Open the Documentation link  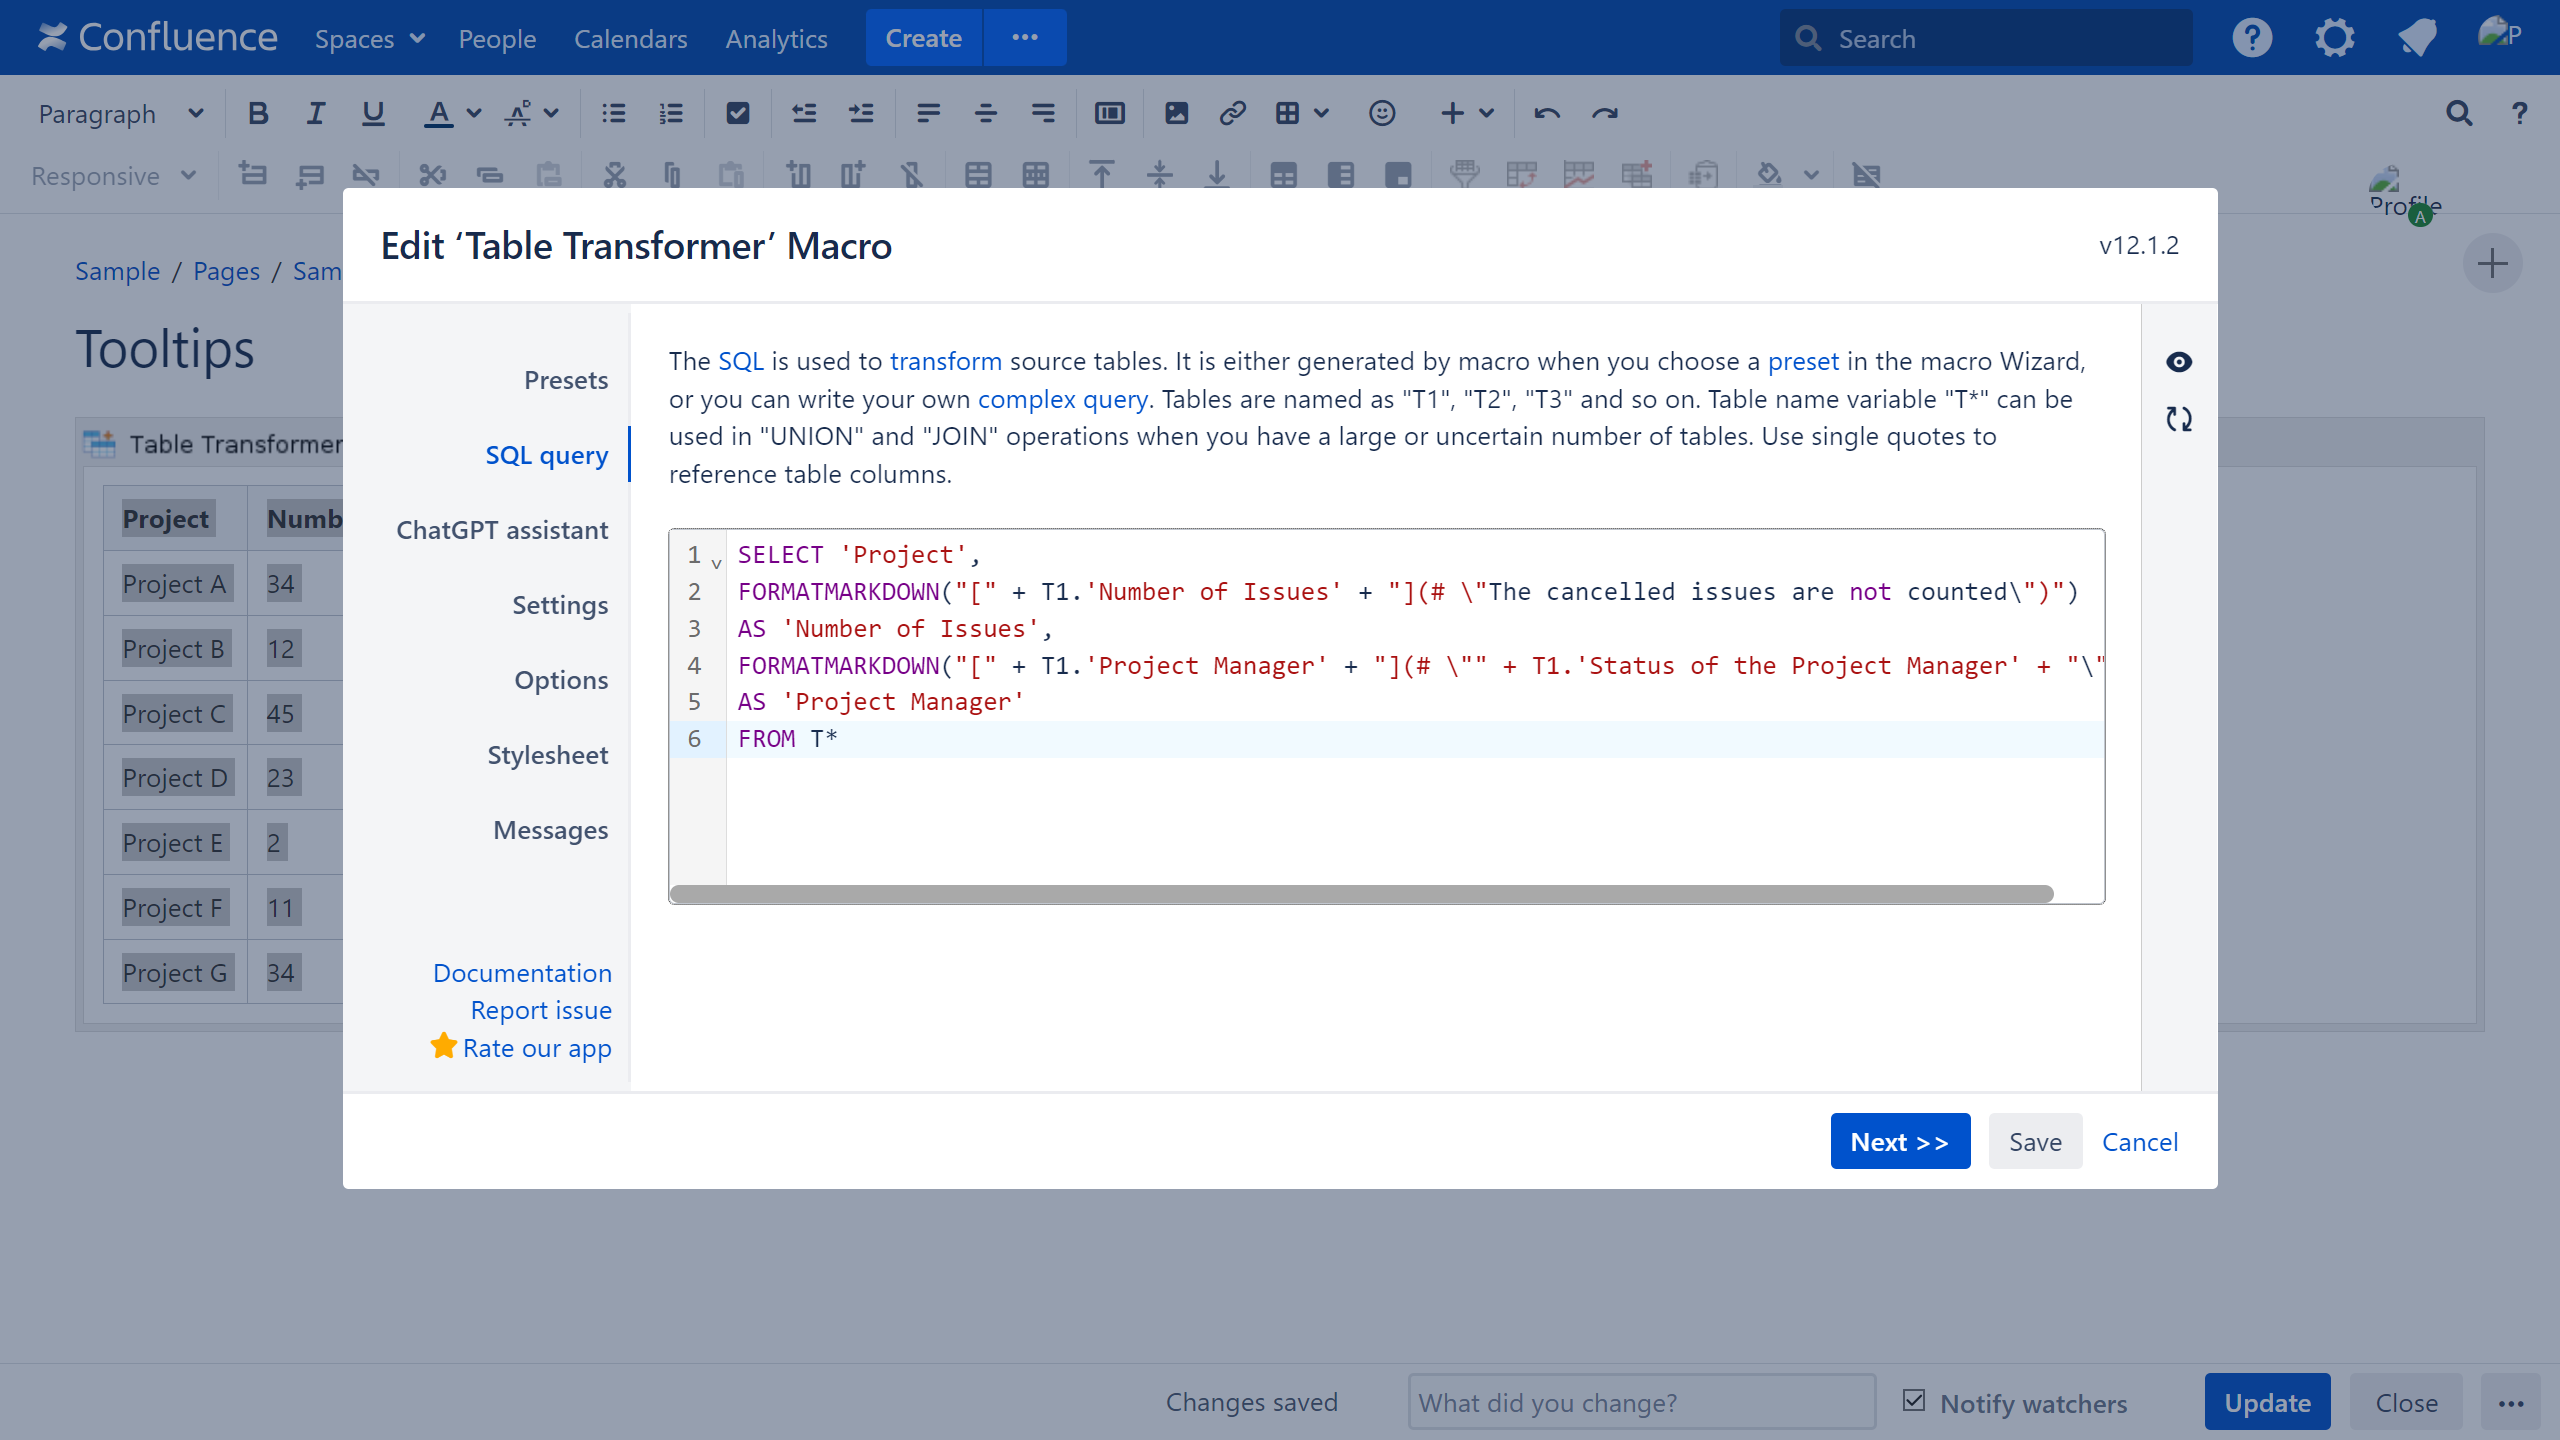click(522, 973)
